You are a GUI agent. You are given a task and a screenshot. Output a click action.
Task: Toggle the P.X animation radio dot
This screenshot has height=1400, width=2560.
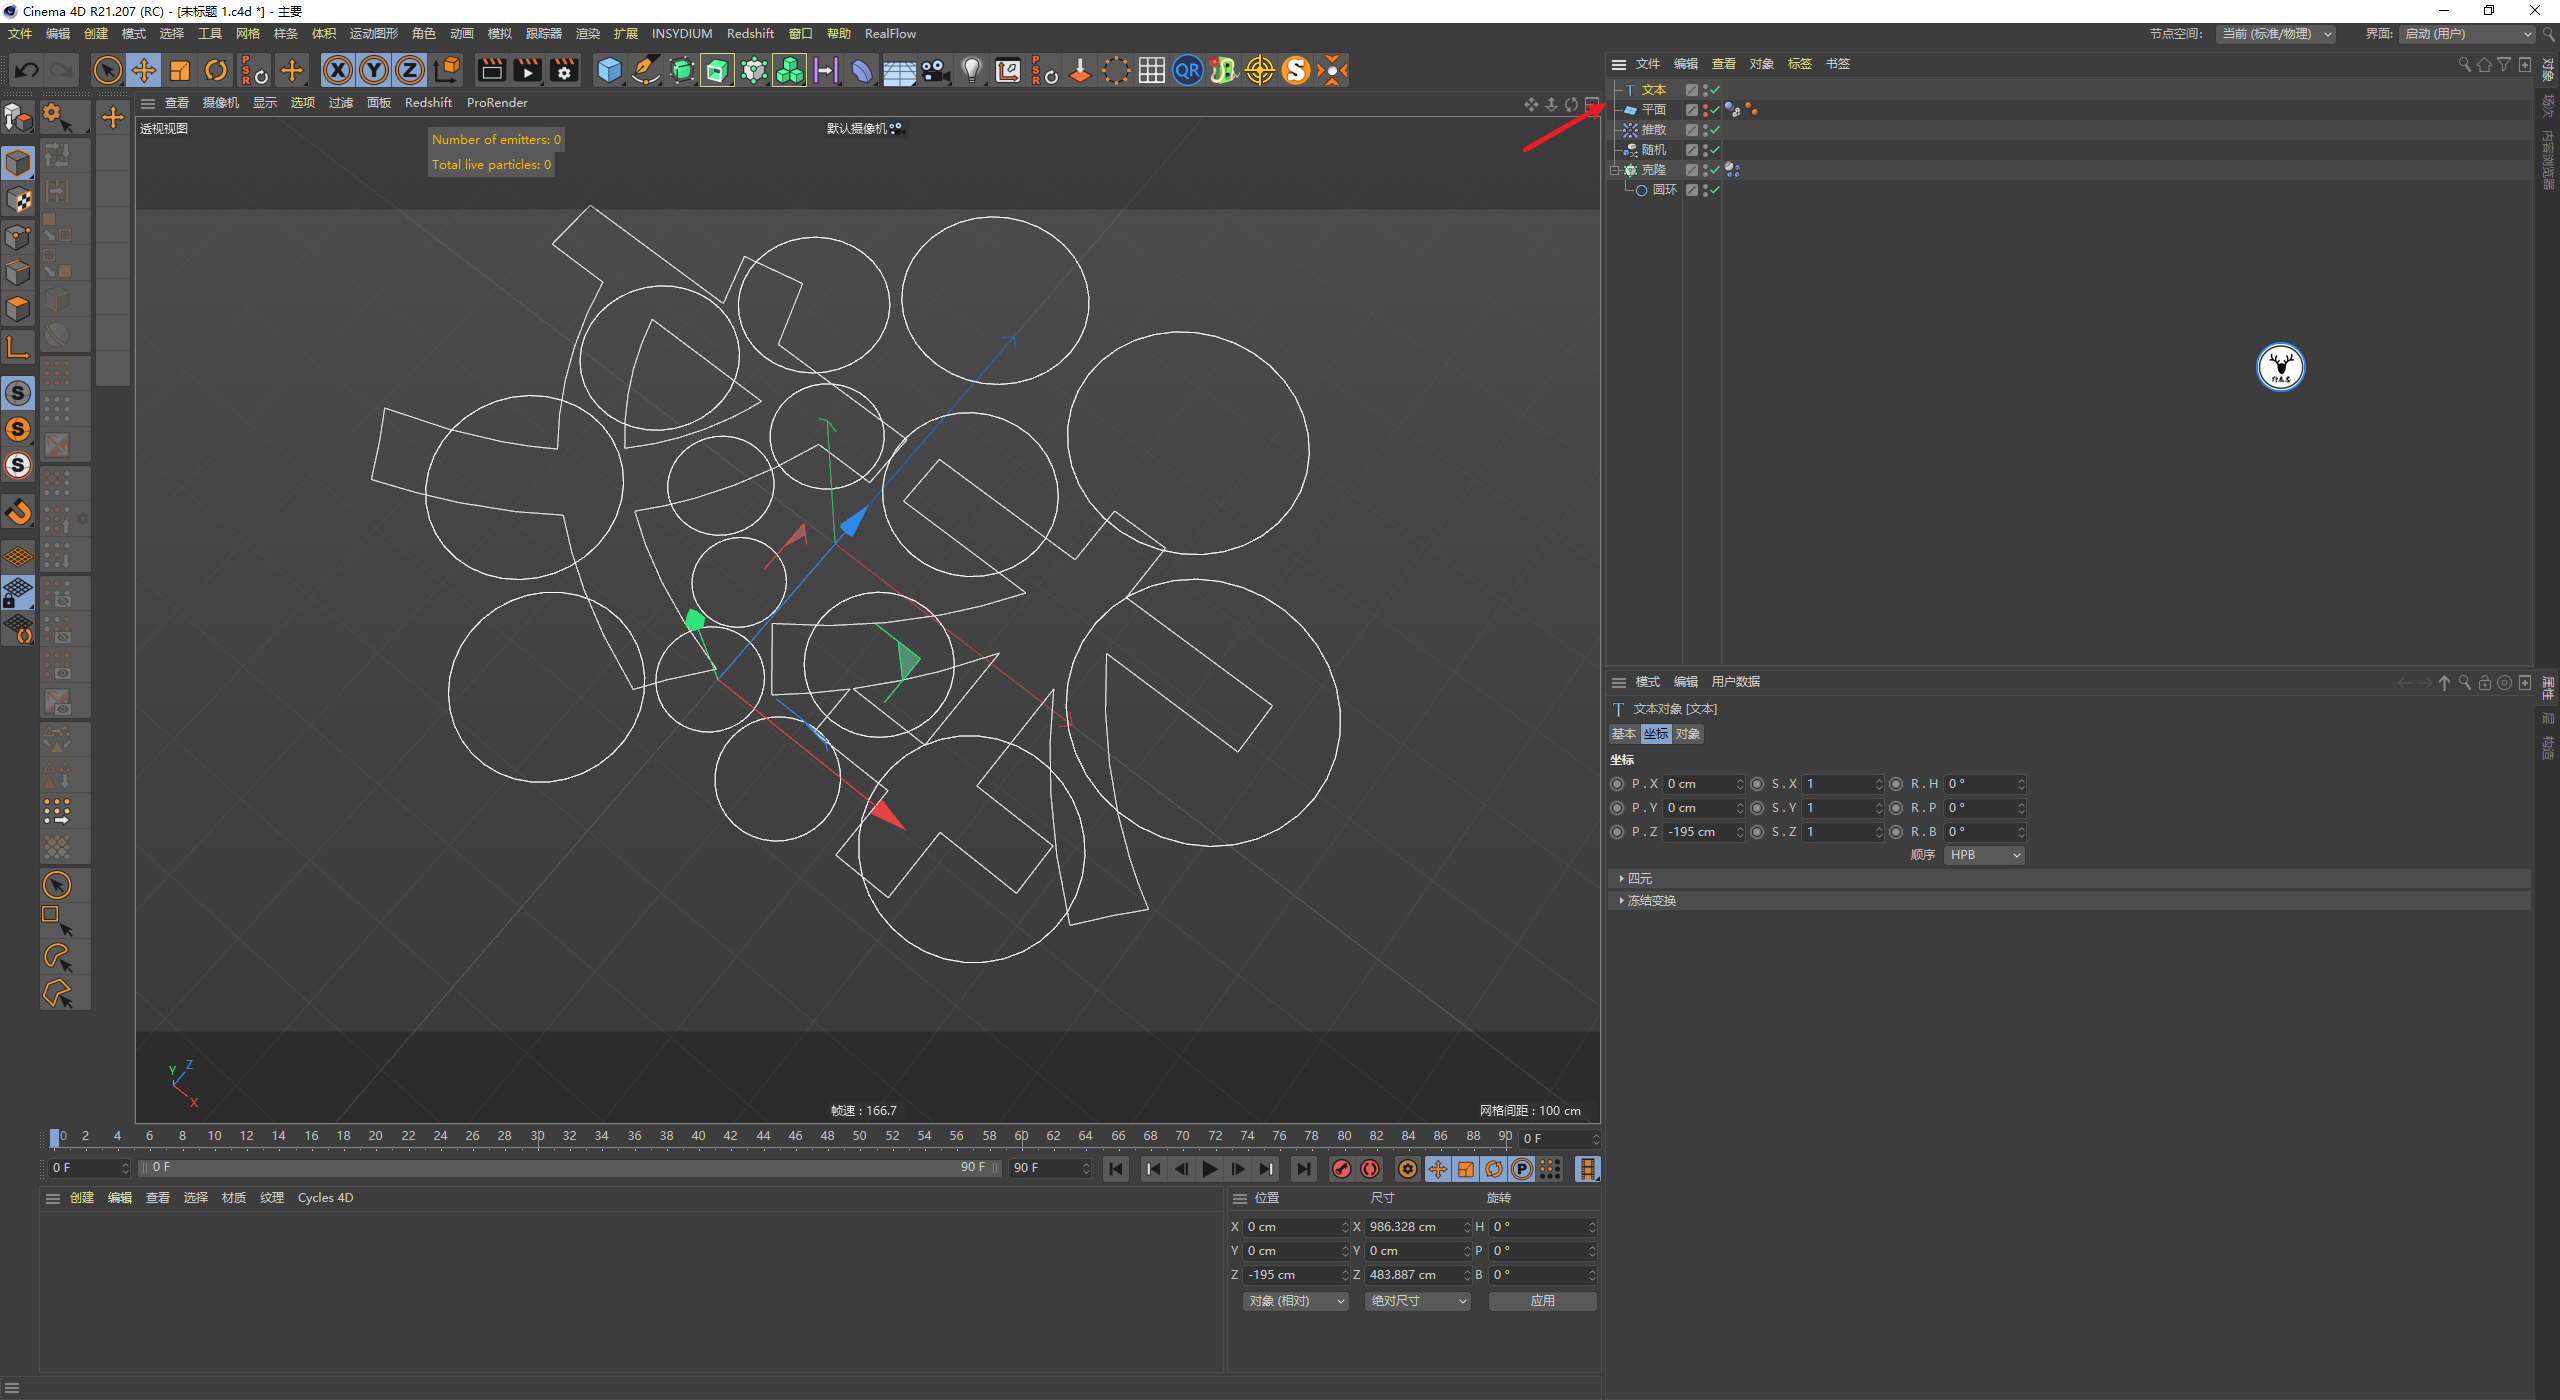tap(1617, 784)
